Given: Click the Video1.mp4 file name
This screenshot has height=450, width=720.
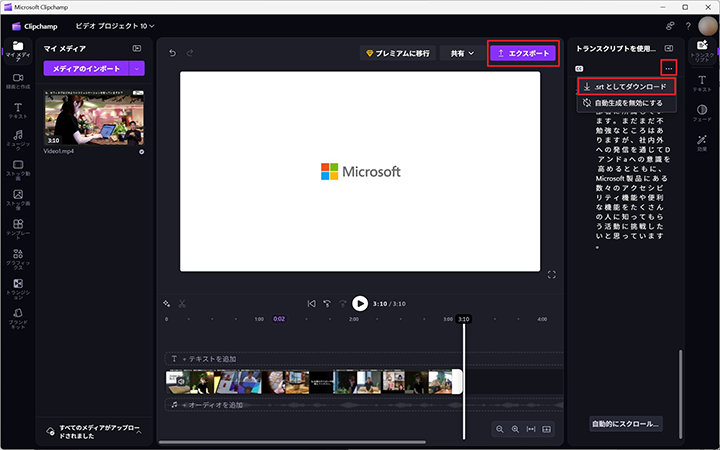Looking at the screenshot, I should click(x=59, y=151).
